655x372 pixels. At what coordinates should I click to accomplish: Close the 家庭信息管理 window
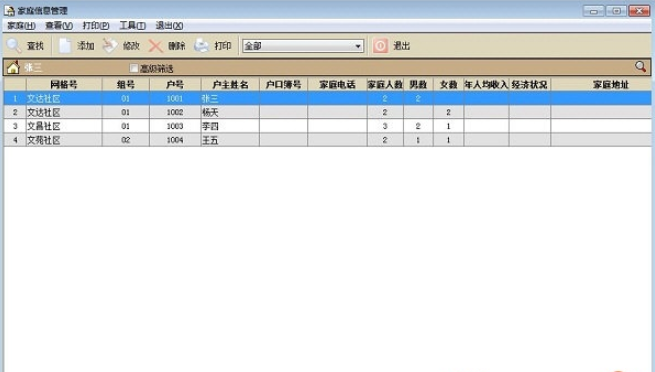639,11
